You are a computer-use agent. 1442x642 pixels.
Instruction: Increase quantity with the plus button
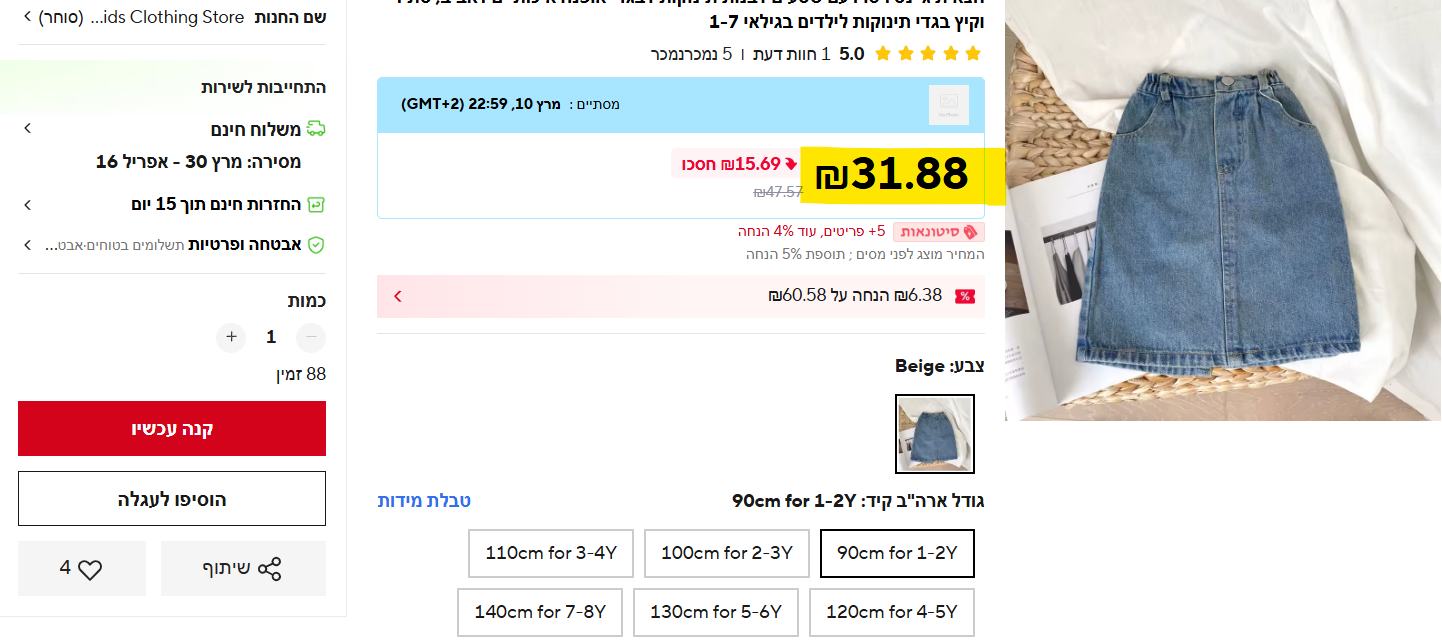[x=231, y=338]
